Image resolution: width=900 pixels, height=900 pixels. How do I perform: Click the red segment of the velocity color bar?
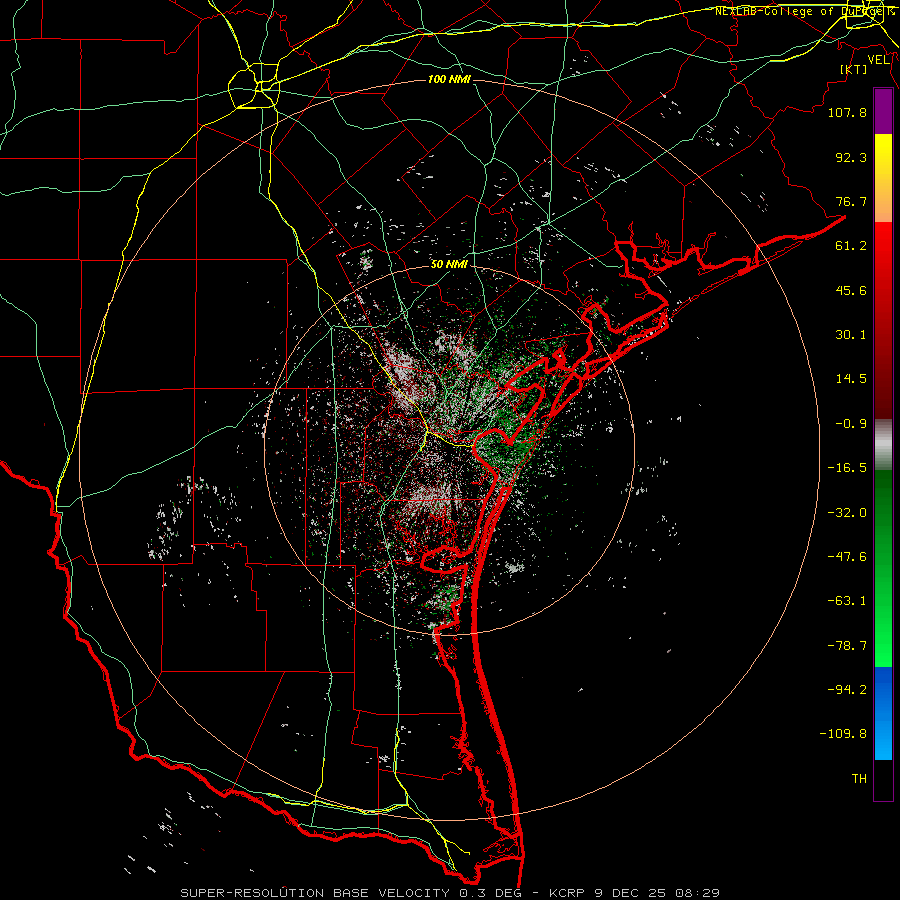[883, 320]
